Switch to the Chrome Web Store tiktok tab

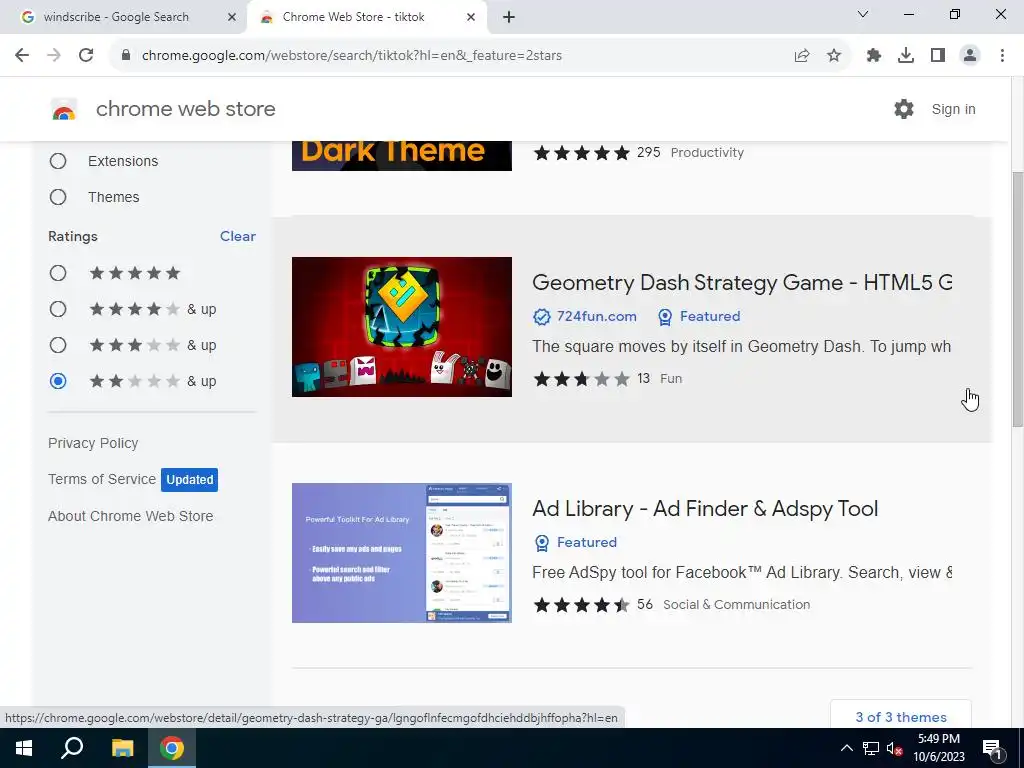click(x=353, y=17)
